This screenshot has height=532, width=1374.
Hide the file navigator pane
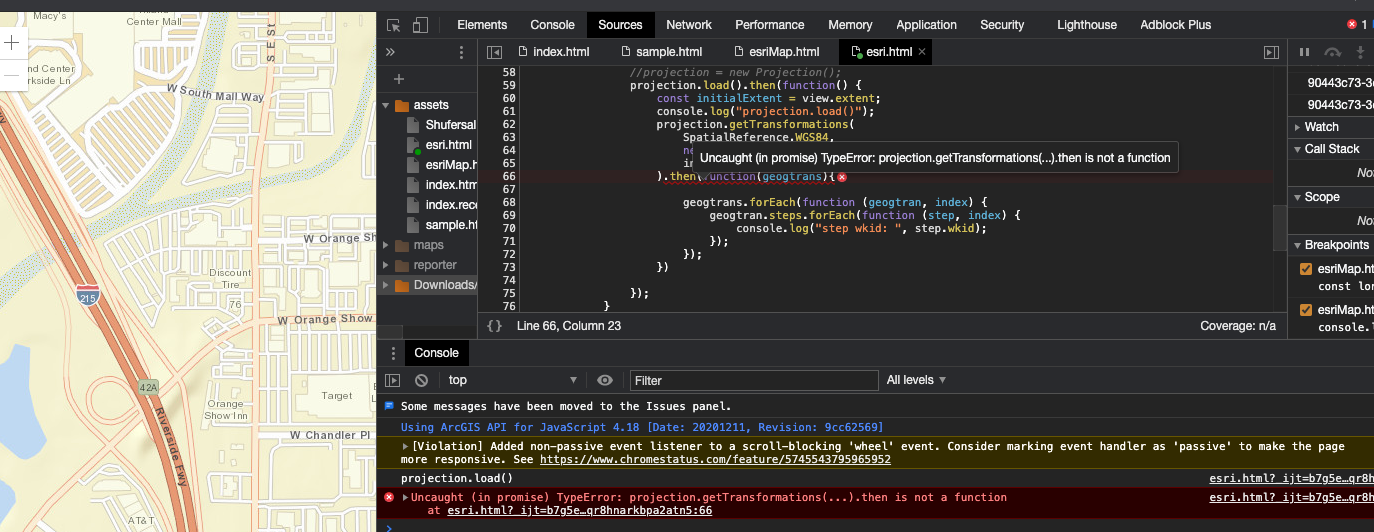494,52
